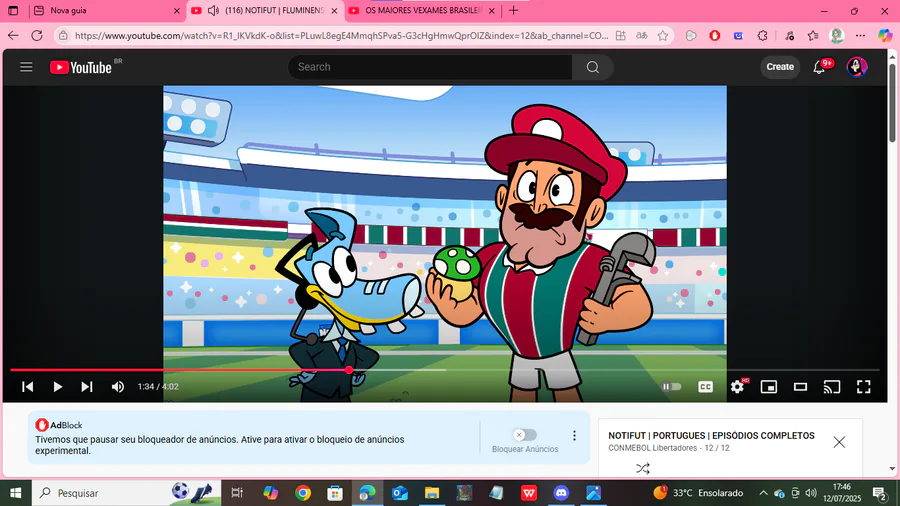
Task: Open the Favorites list icon
Action: pyautogui.click(x=813, y=36)
